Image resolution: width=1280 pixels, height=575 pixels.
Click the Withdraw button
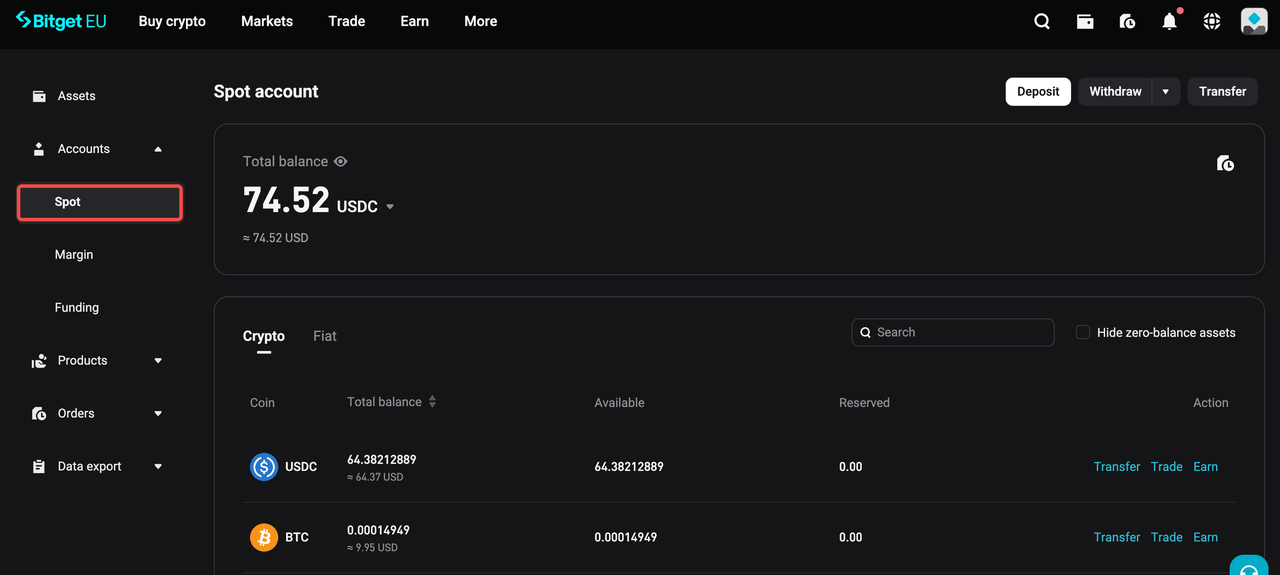[1115, 92]
